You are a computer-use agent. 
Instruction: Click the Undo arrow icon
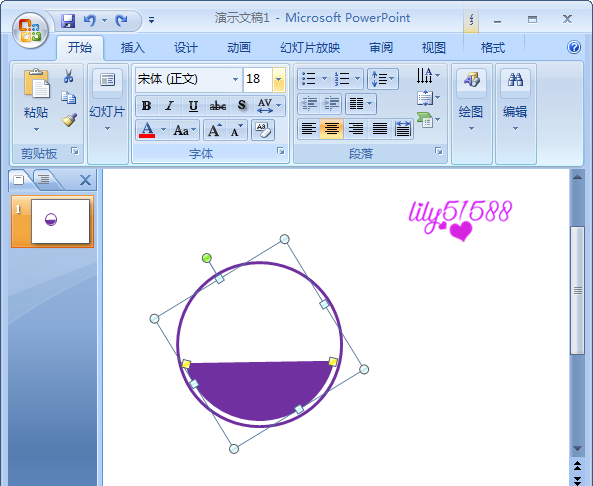[x=90, y=20]
